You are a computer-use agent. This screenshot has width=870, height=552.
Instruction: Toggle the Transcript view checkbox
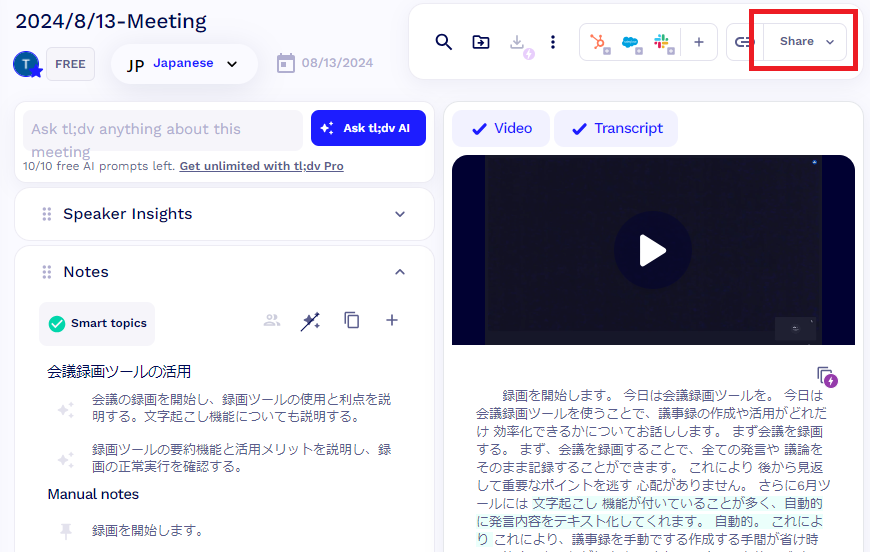pos(616,128)
